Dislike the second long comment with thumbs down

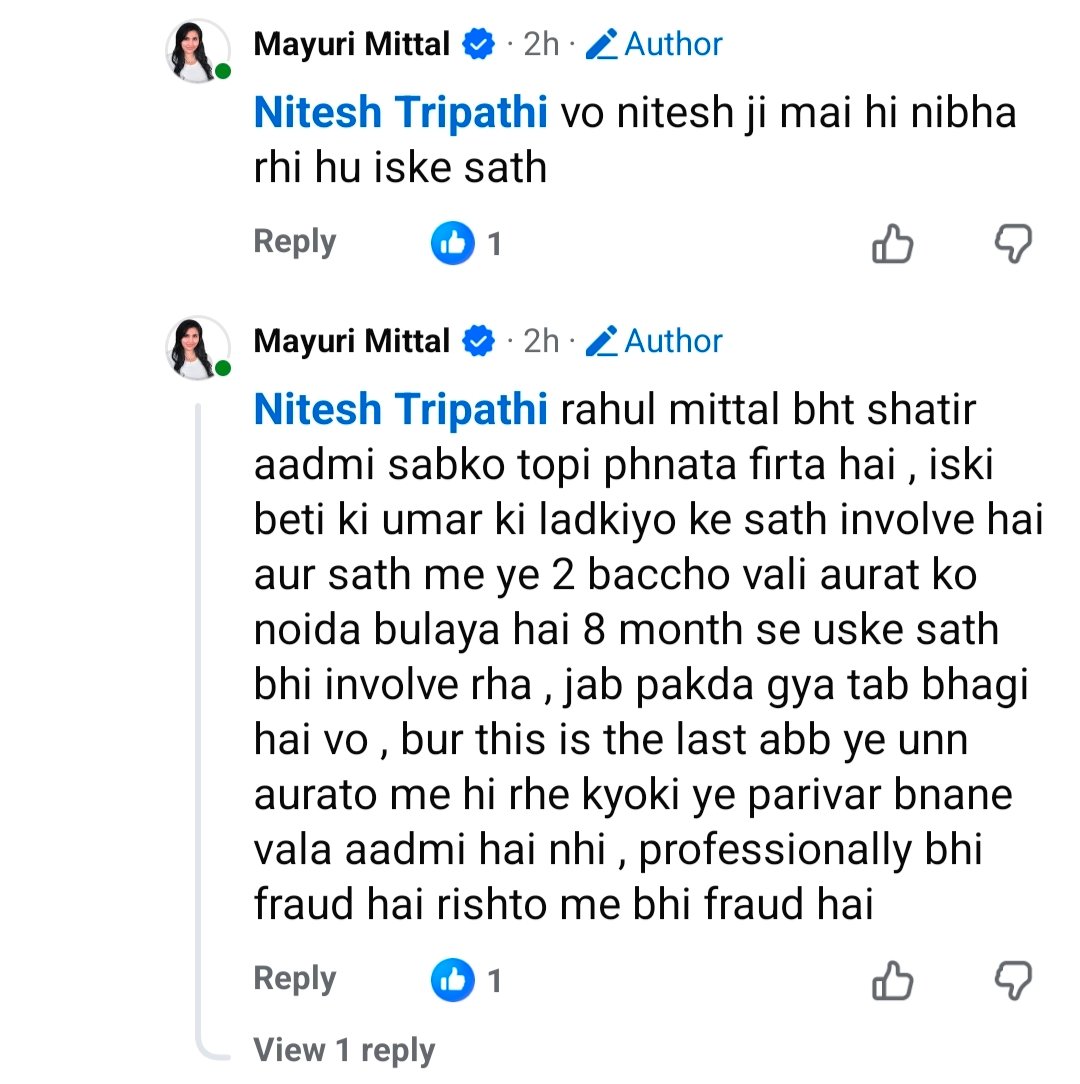point(1012,980)
